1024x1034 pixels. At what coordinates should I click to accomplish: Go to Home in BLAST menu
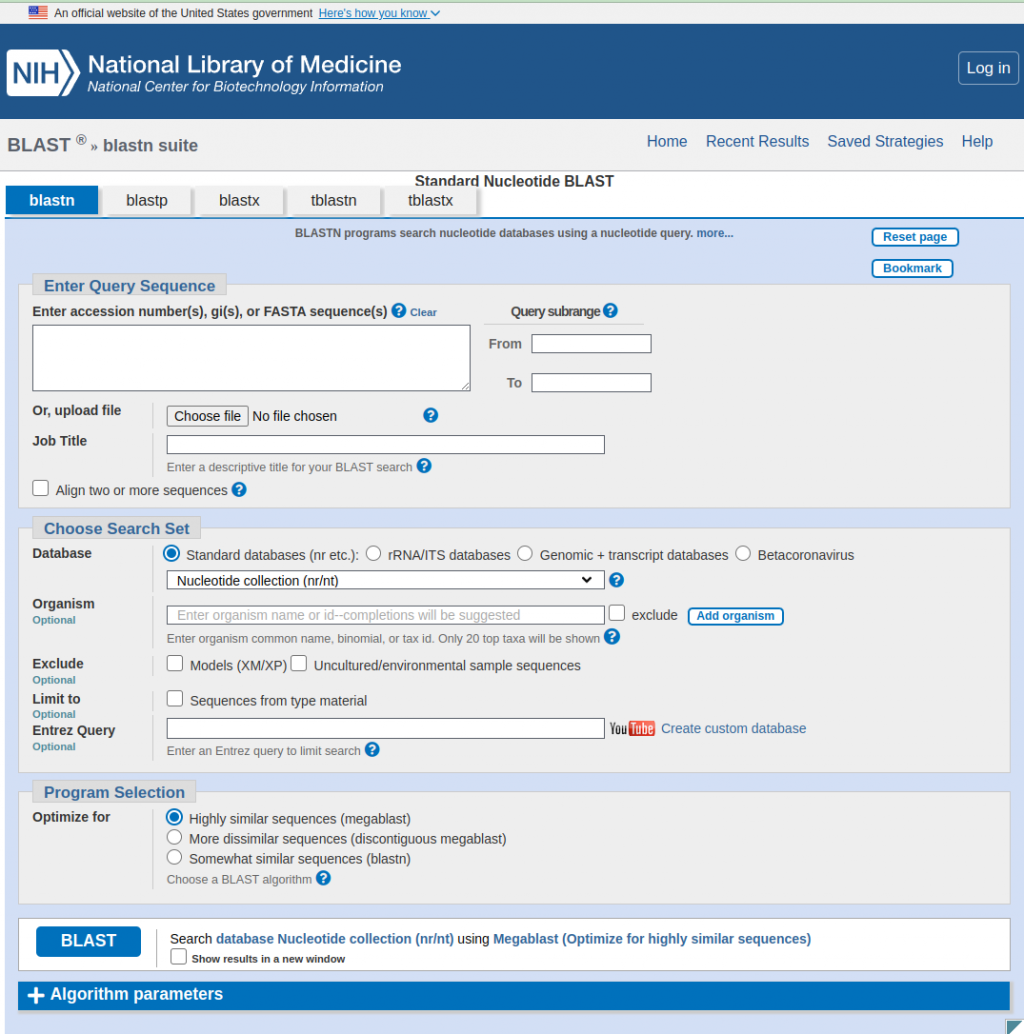click(x=667, y=141)
